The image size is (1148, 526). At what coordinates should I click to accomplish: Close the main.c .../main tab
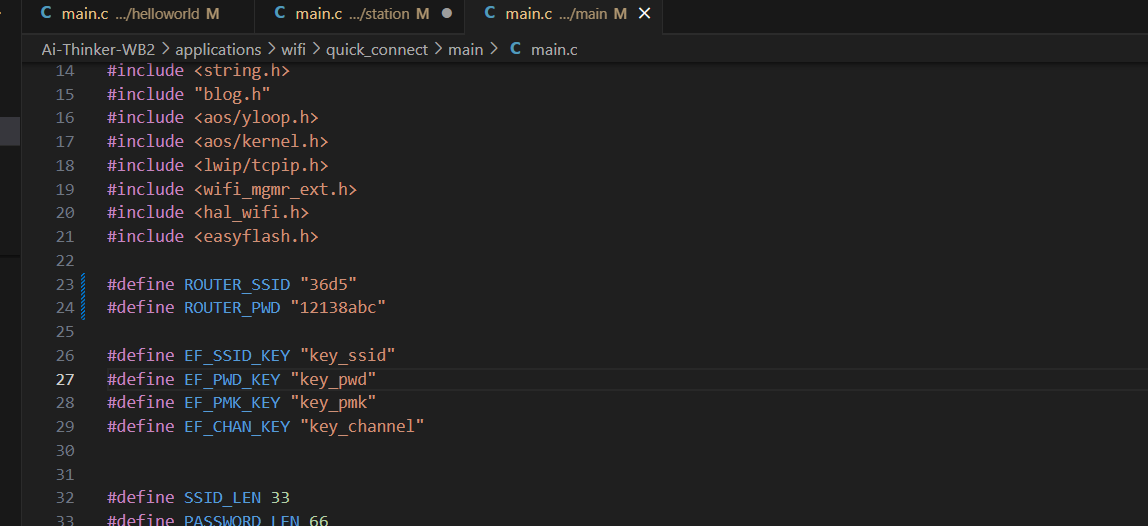644,13
